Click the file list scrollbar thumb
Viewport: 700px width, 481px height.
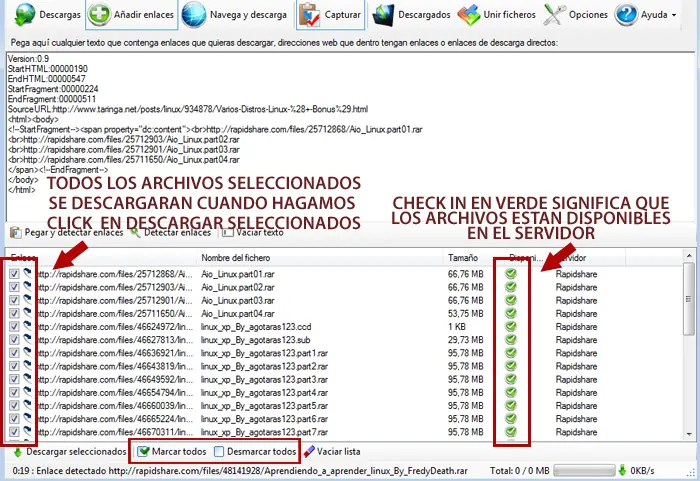point(689,299)
